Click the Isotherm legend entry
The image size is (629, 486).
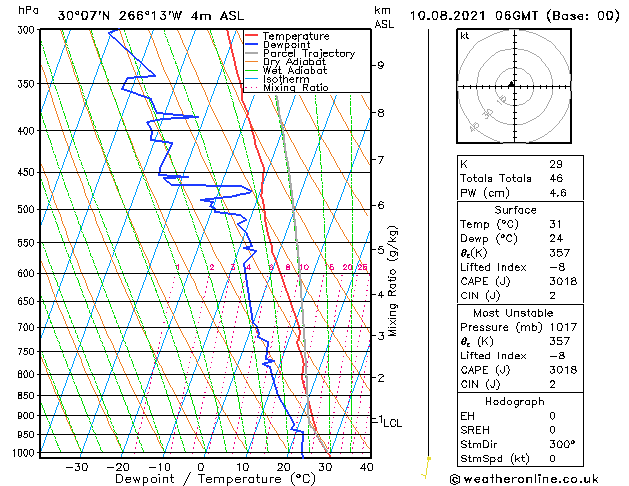pos(277,79)
